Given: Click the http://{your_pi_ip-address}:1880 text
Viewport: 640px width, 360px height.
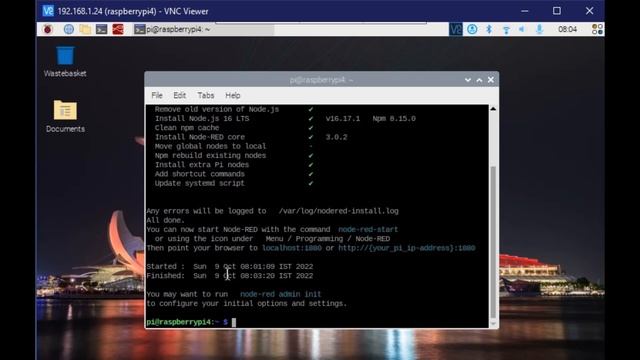Looking at the screenshot, I should (x=407, y=248).
